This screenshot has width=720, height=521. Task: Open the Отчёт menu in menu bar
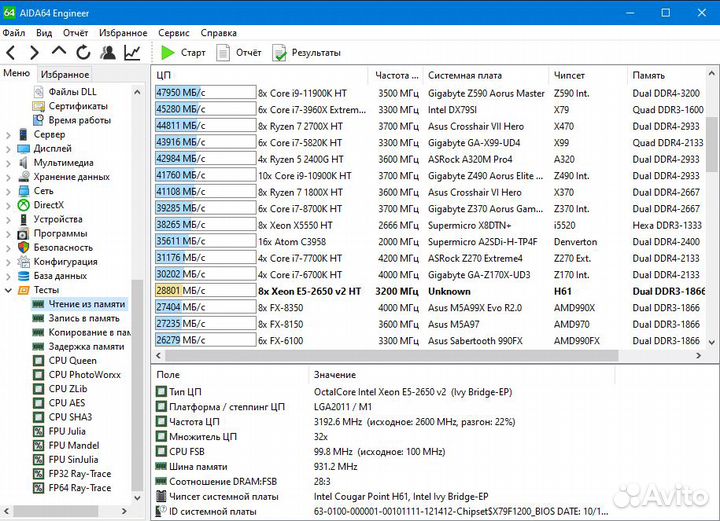[75, 33]
